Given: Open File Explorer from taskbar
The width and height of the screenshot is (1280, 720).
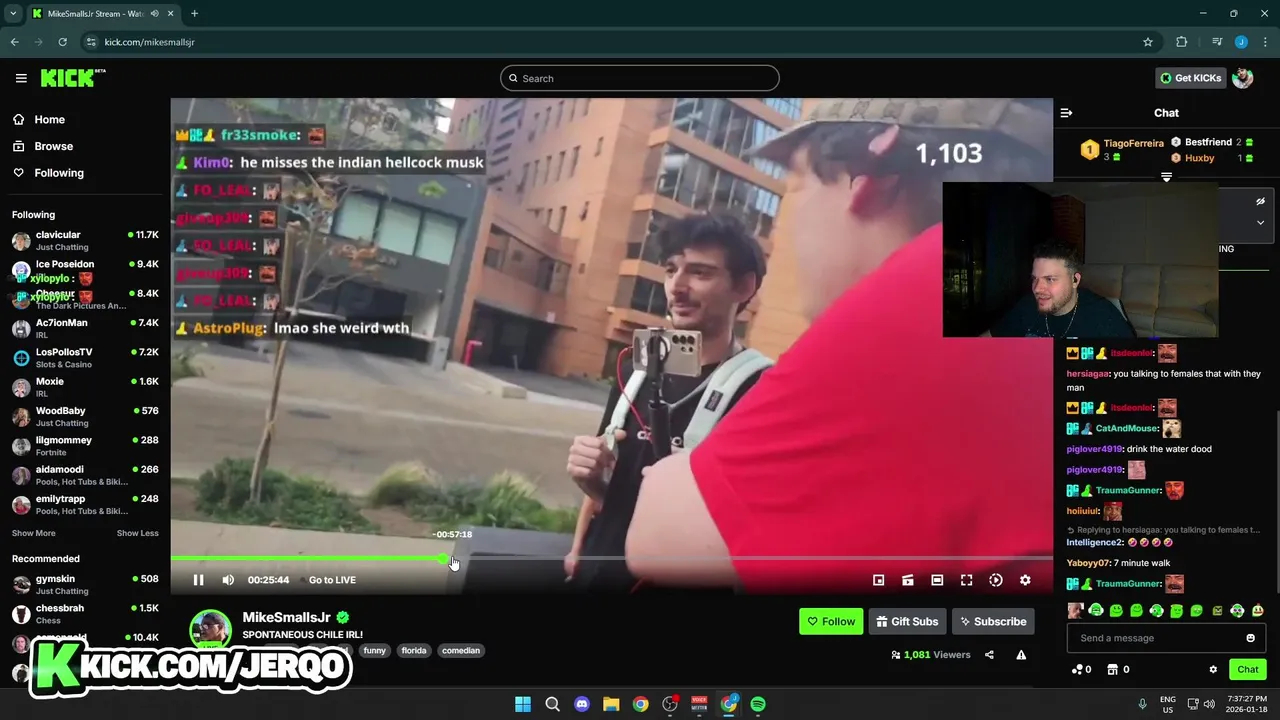Looking at the screenshot, I should pos(611,704).
